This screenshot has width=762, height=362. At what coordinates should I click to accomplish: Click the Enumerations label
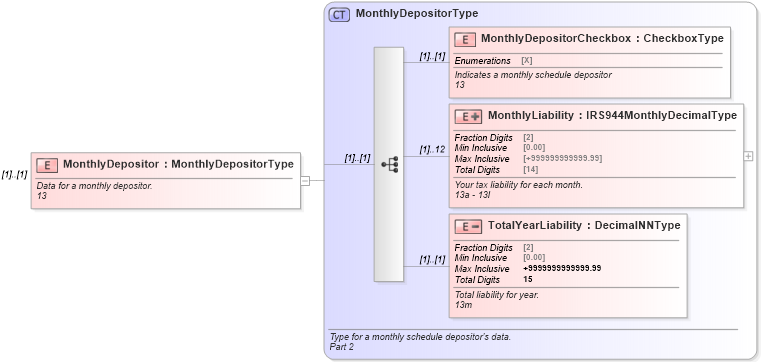click(483, 61)
